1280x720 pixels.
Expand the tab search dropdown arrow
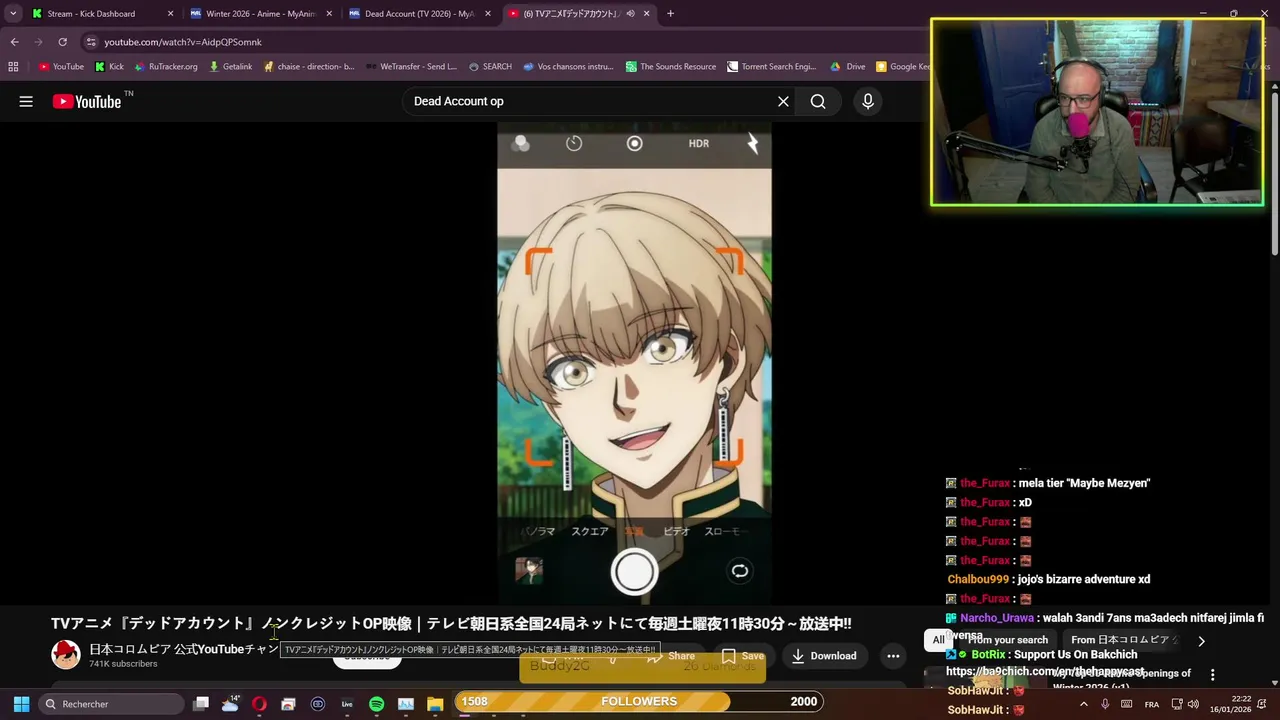[13, 14]
